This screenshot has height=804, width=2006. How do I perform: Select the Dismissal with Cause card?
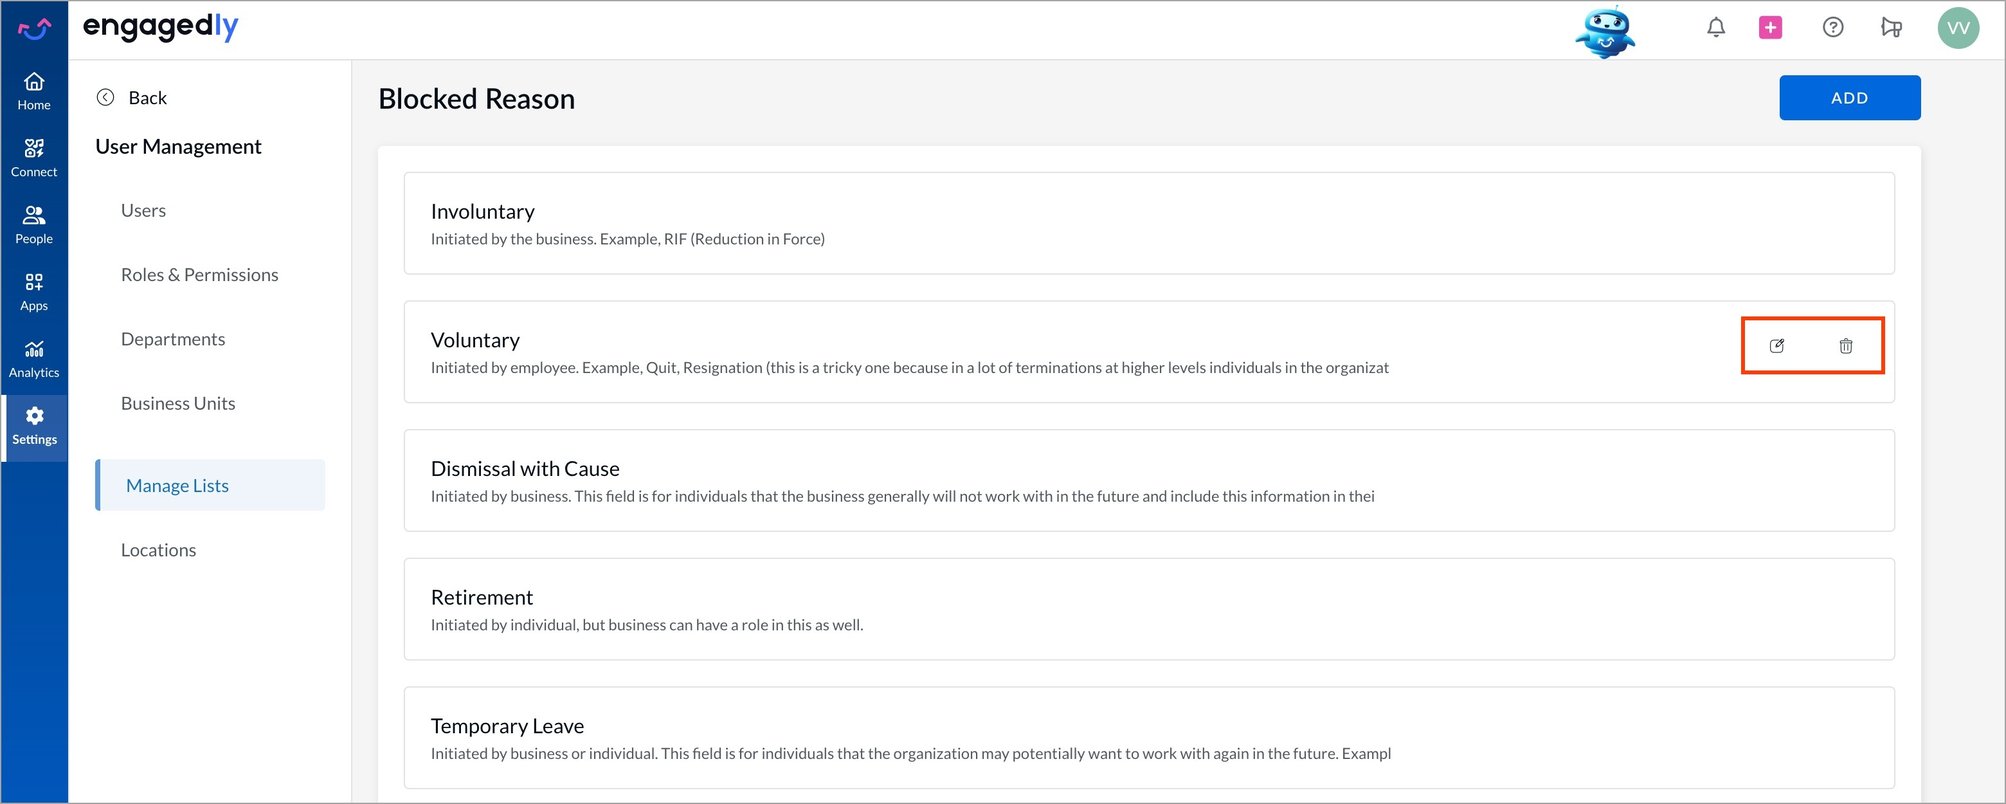coord(1149,480)
